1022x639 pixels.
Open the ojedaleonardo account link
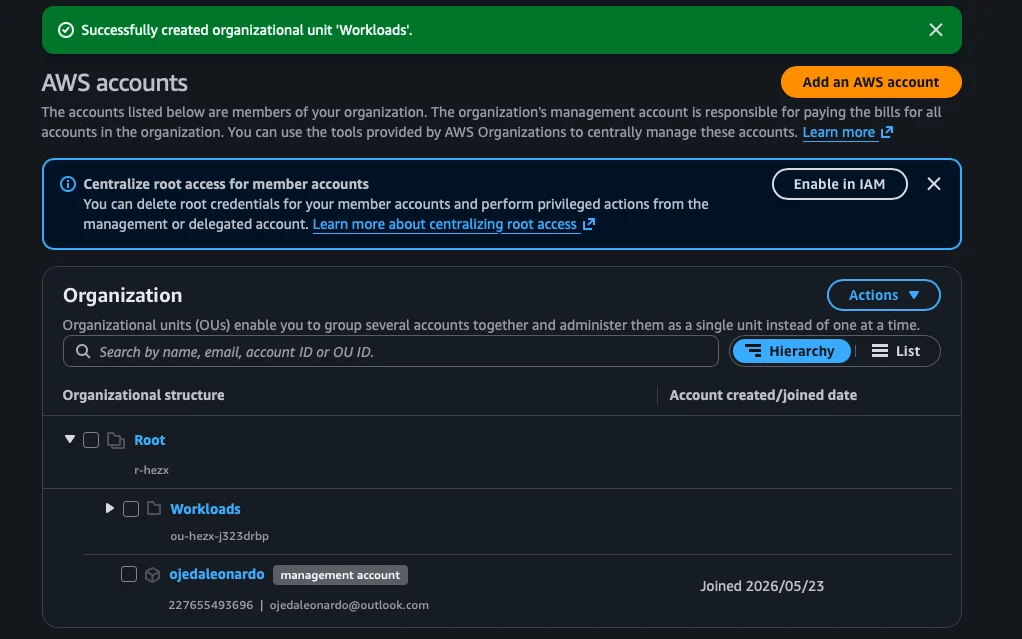pos(217,574)
